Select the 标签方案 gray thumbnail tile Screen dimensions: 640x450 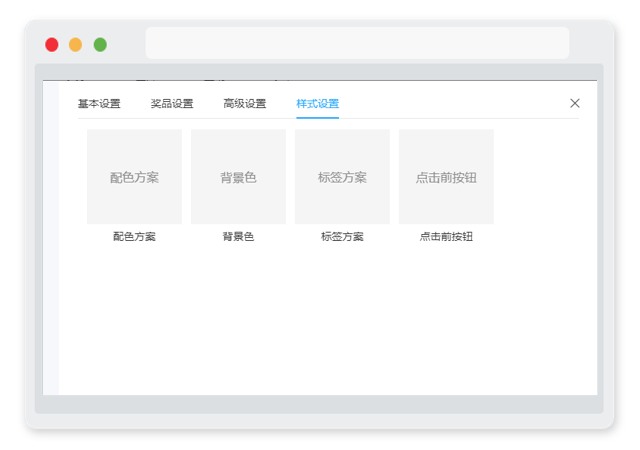pyautogui.click(x=342, y=176)
